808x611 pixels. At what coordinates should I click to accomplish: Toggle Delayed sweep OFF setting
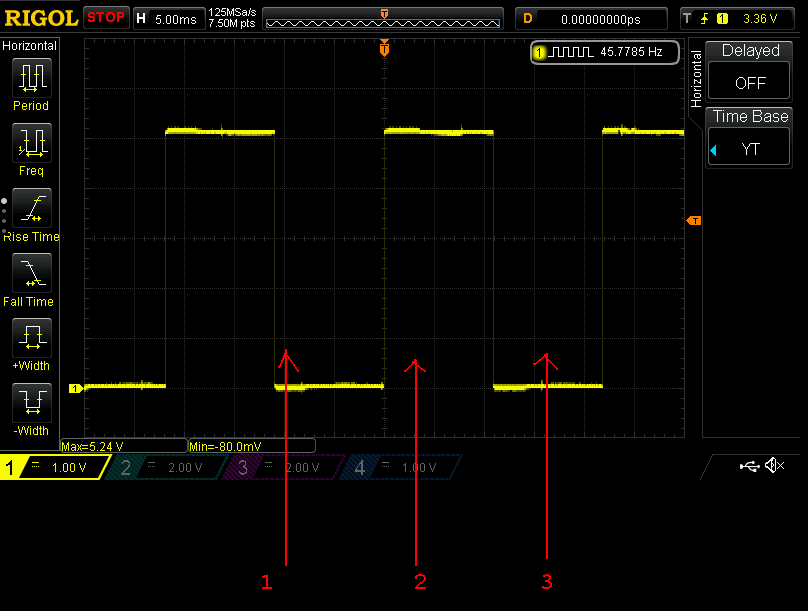coord(749,80)
